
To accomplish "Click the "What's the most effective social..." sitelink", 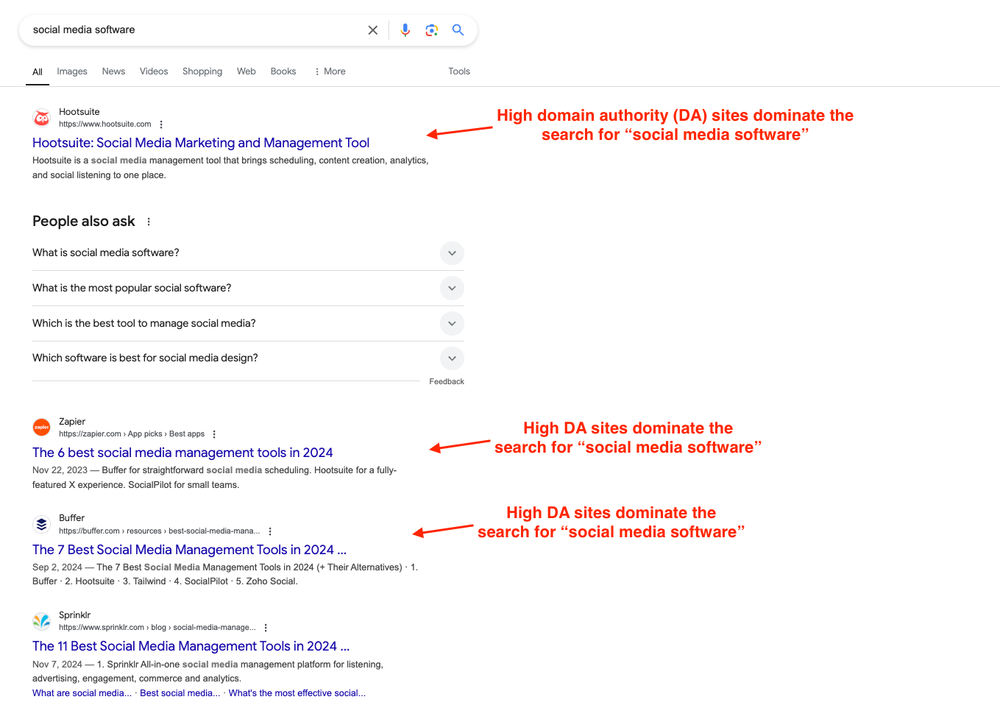I will [x=297, y=693].
